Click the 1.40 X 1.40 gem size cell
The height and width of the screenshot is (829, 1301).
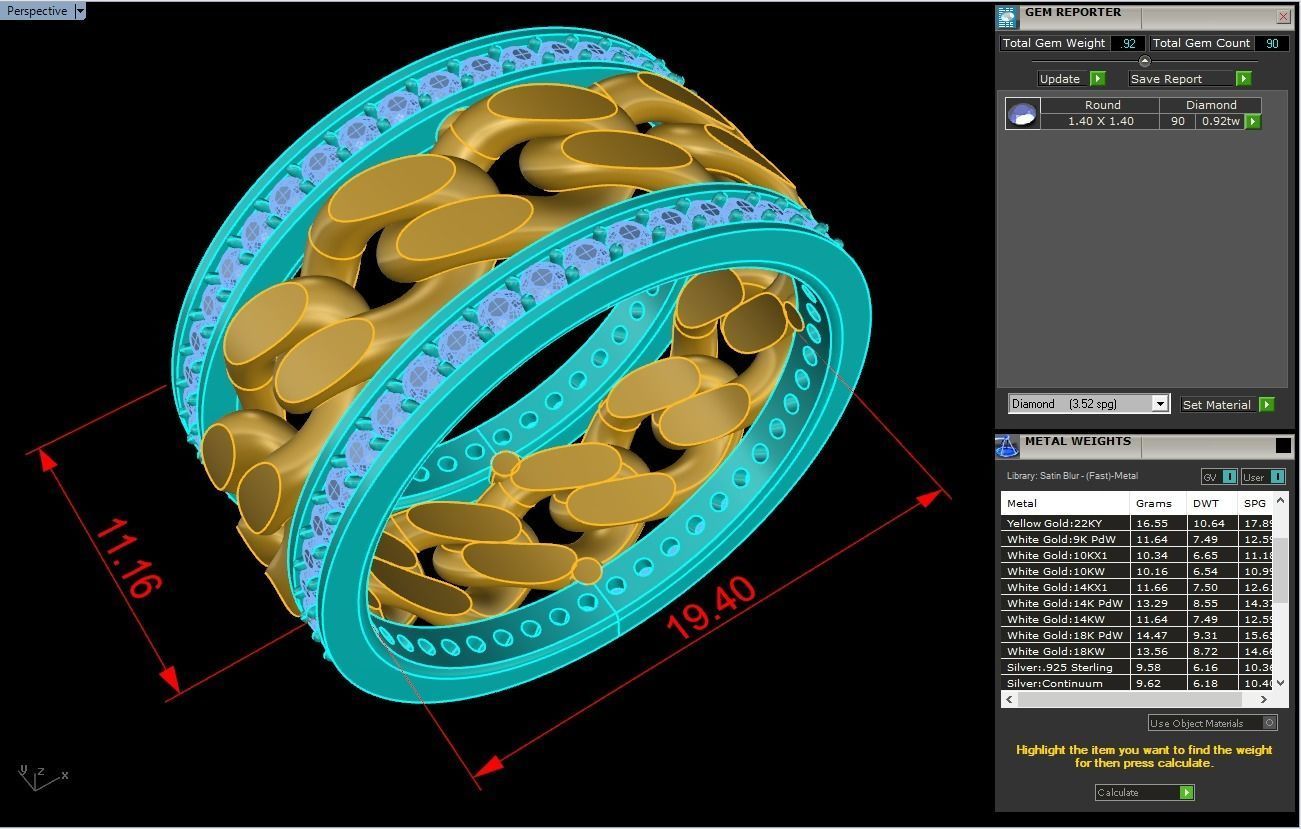pyautogui.click(x=1100, y=121)
